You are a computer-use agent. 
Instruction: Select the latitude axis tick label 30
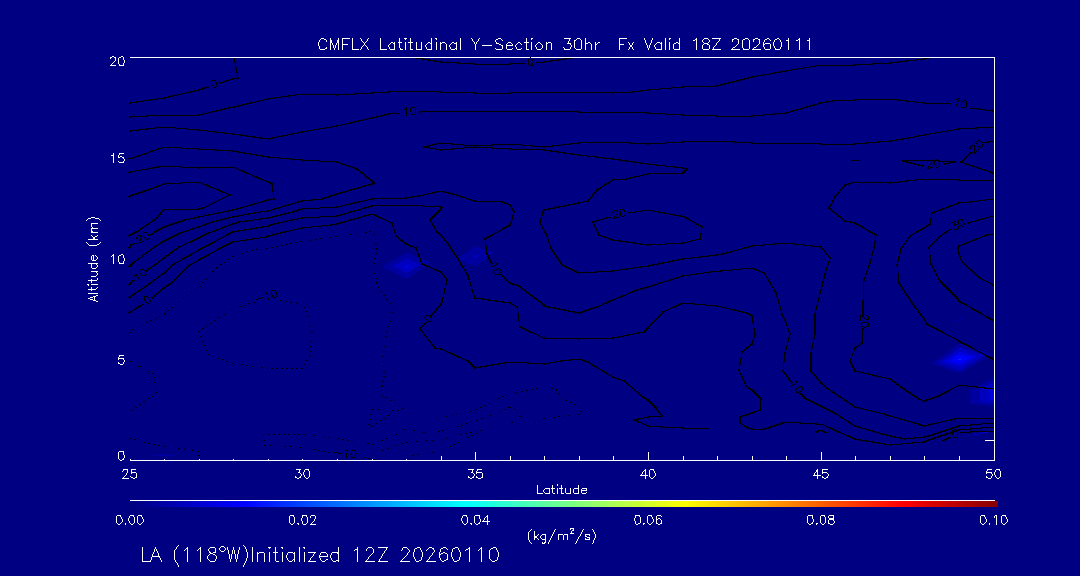pyautogui.click(x=302, y=475)
